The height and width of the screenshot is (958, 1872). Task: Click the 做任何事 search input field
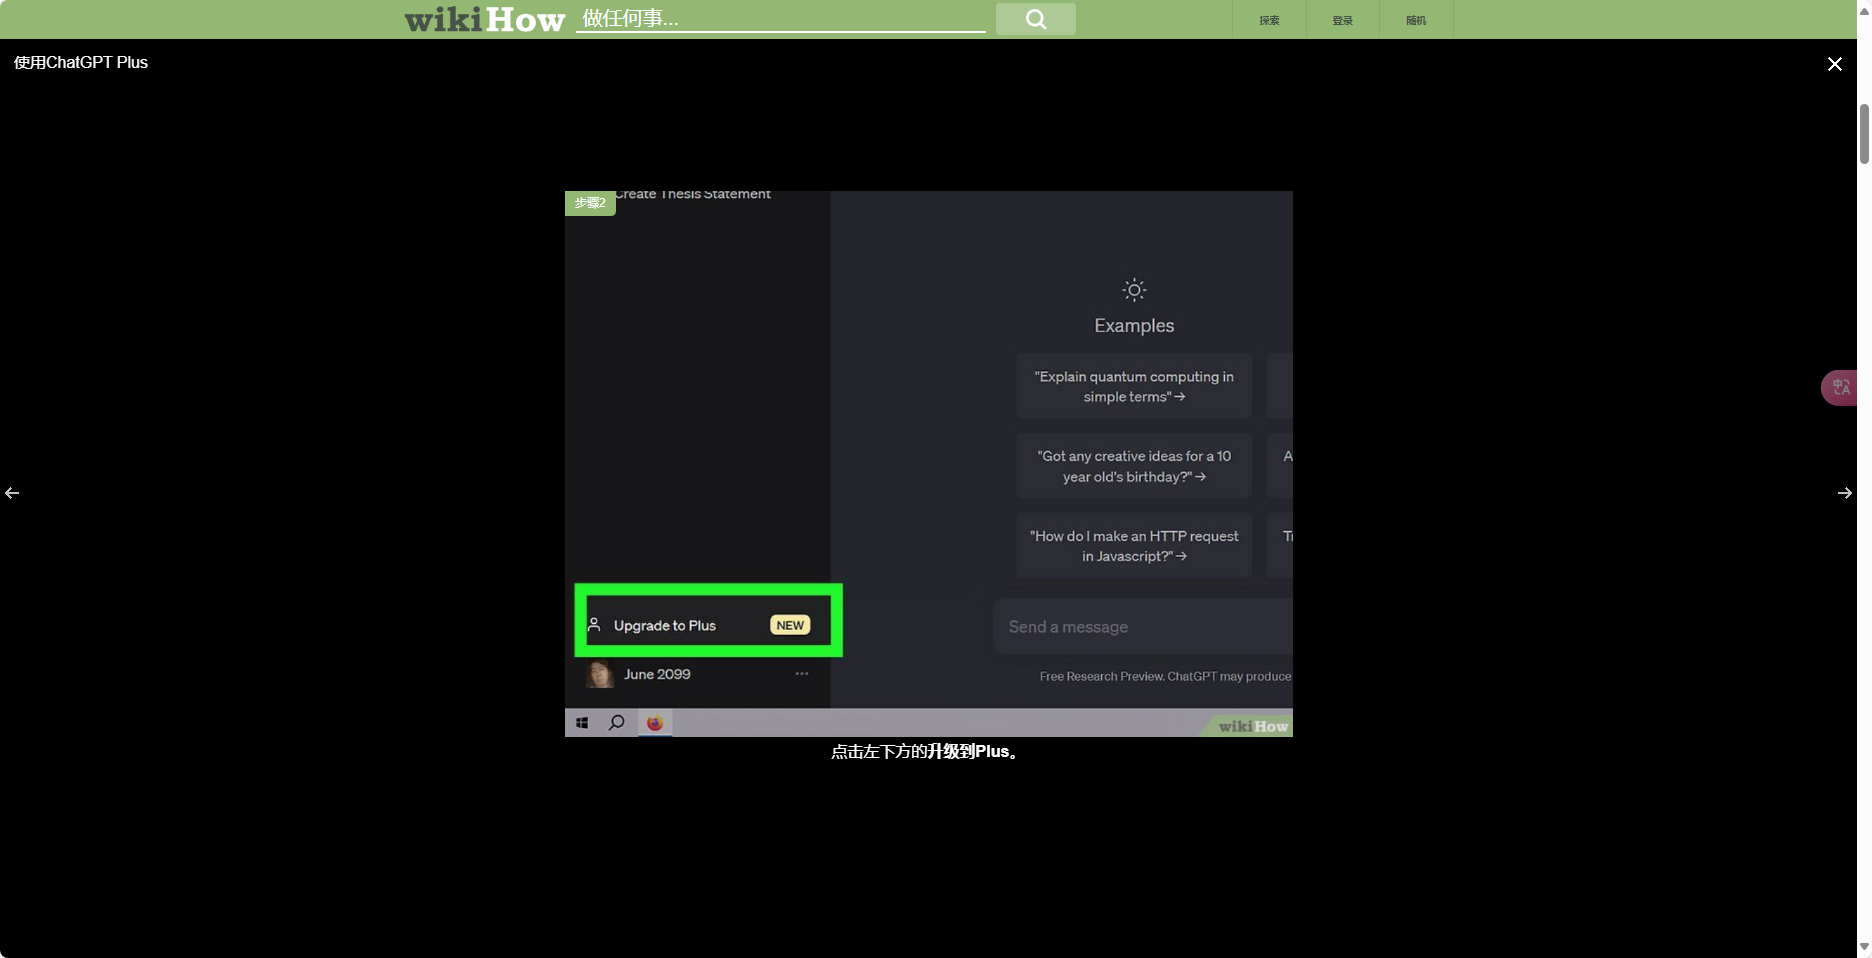tap(780, 19)
